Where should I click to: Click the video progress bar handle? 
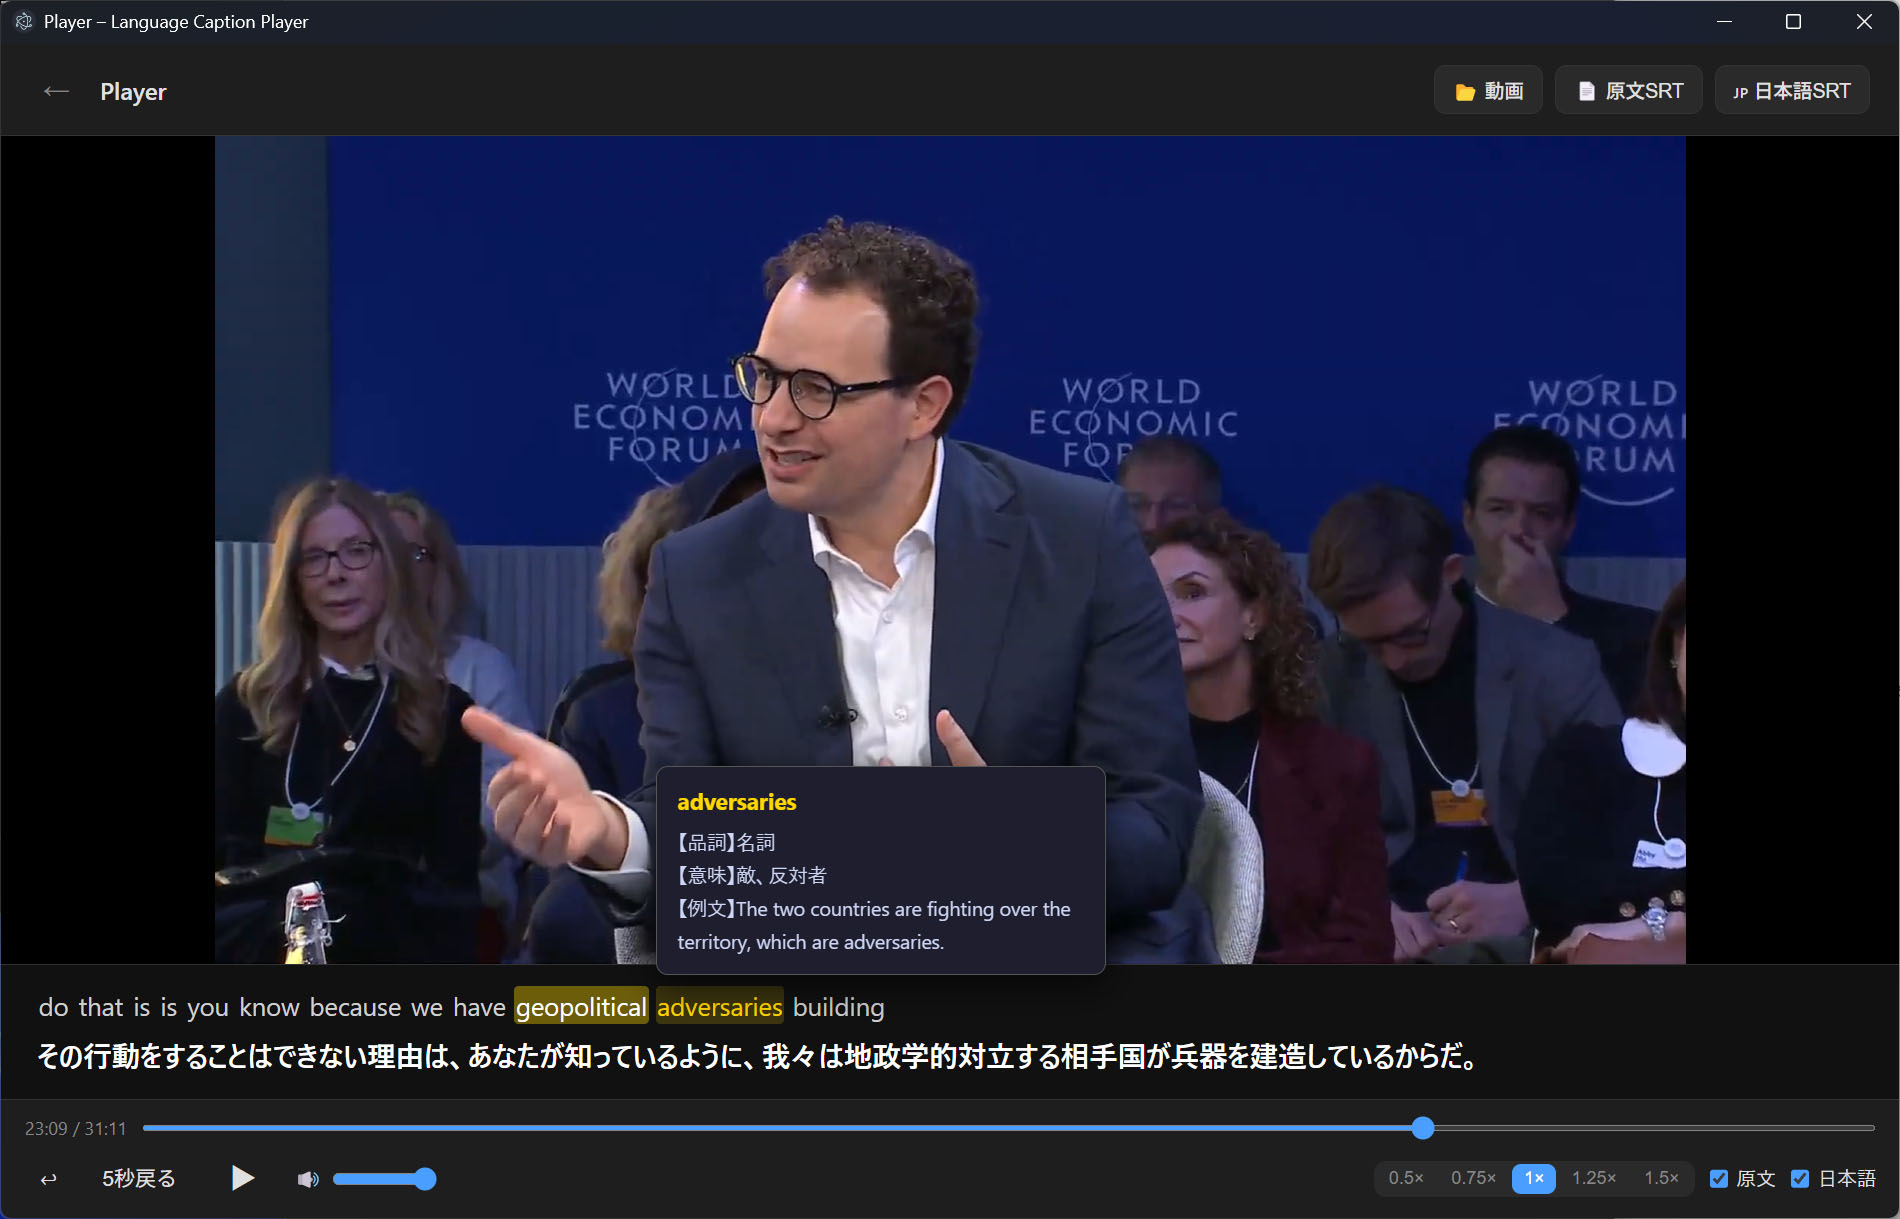coord(1423,1128)
